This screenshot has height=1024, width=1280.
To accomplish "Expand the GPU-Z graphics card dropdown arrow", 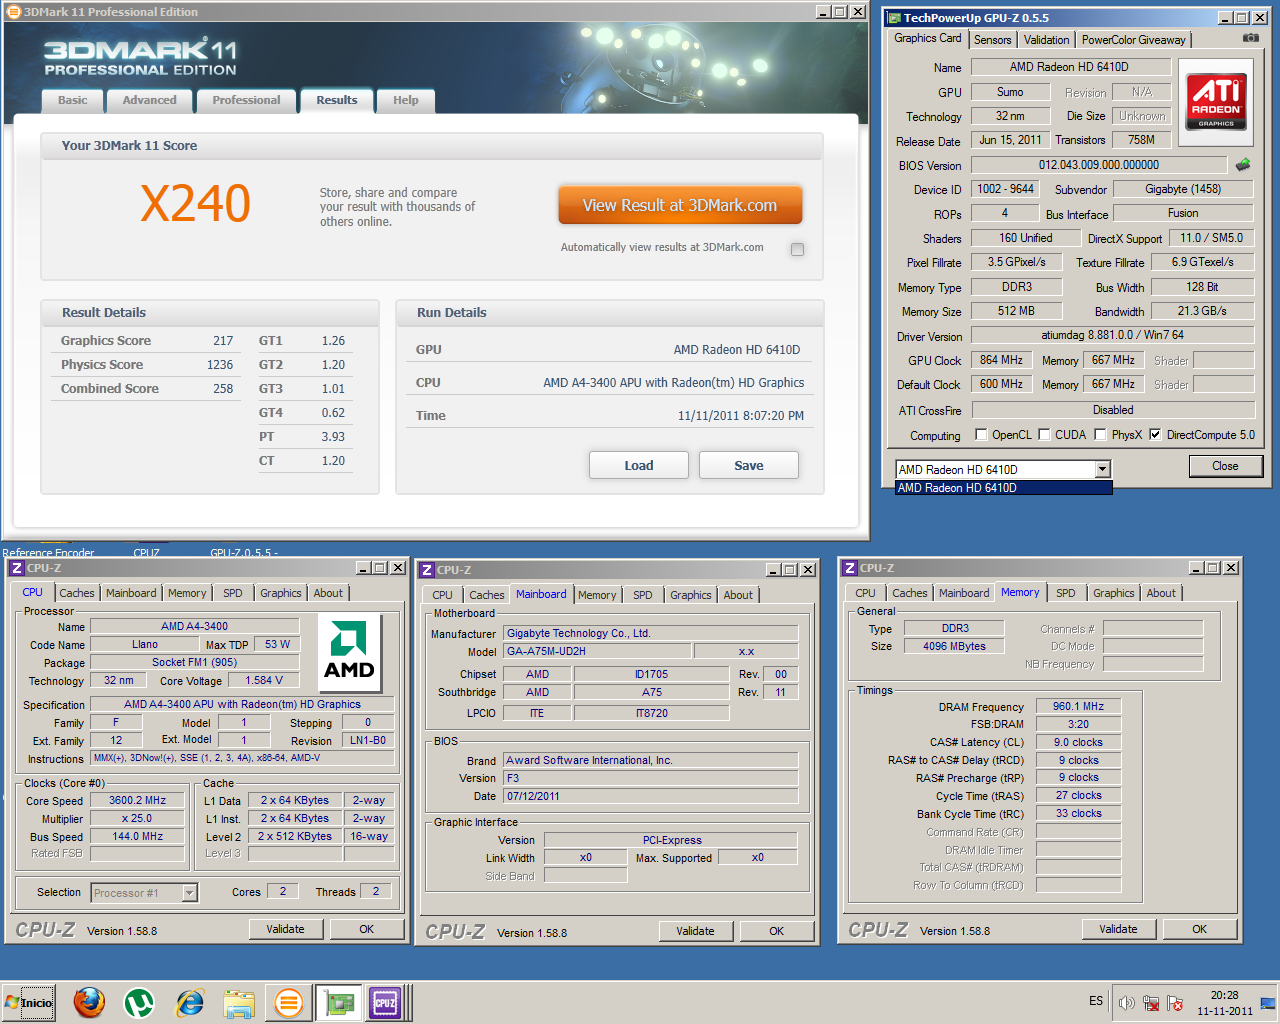I will pos(1102,469).
